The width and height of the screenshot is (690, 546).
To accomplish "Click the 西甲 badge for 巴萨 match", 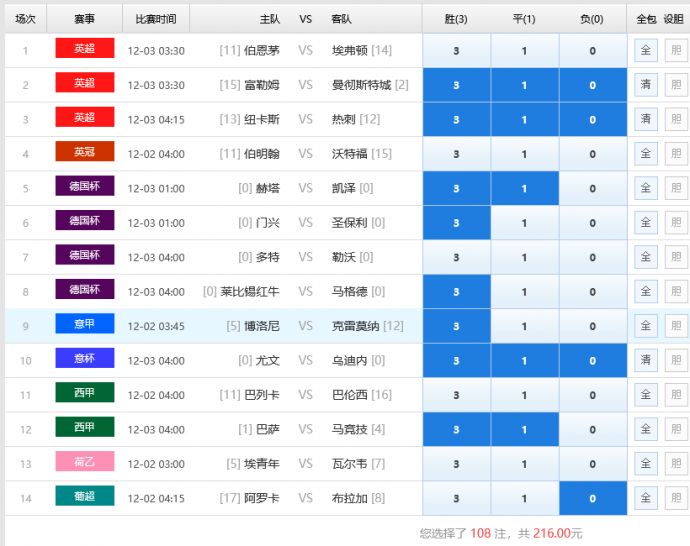I will [85, 428].
